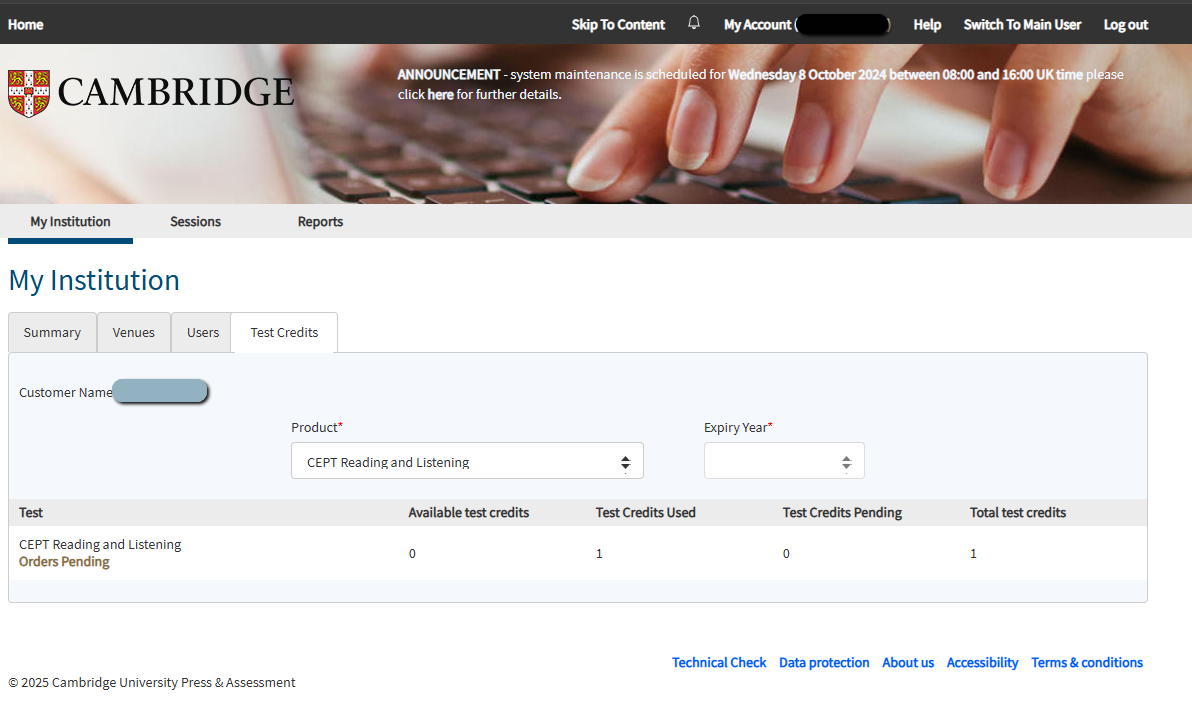Open the Orders Pending link
This screenshot has height=708, width=1192.
tap(64, 562)
